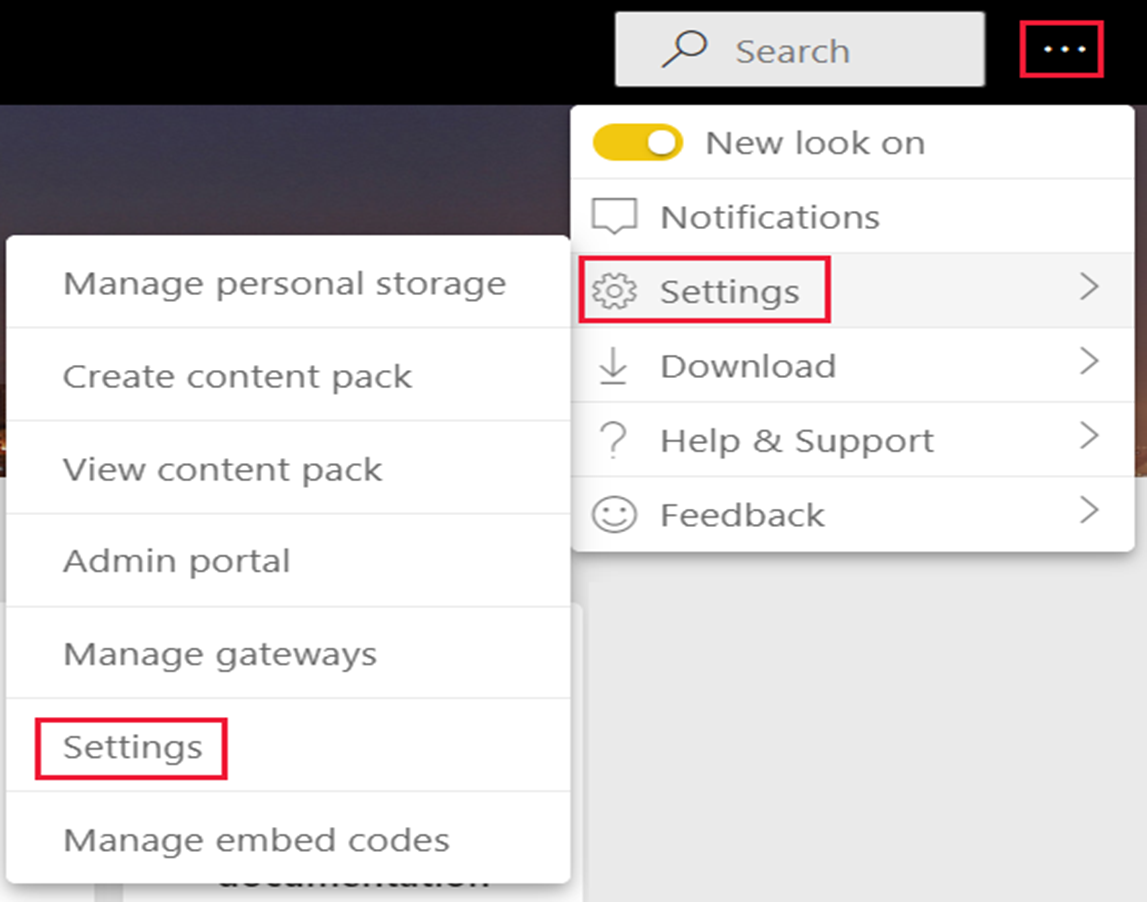Expand the Settings submenu chevron
Viewport: 1147px width, 902px height.
(x=1089, y=287)
